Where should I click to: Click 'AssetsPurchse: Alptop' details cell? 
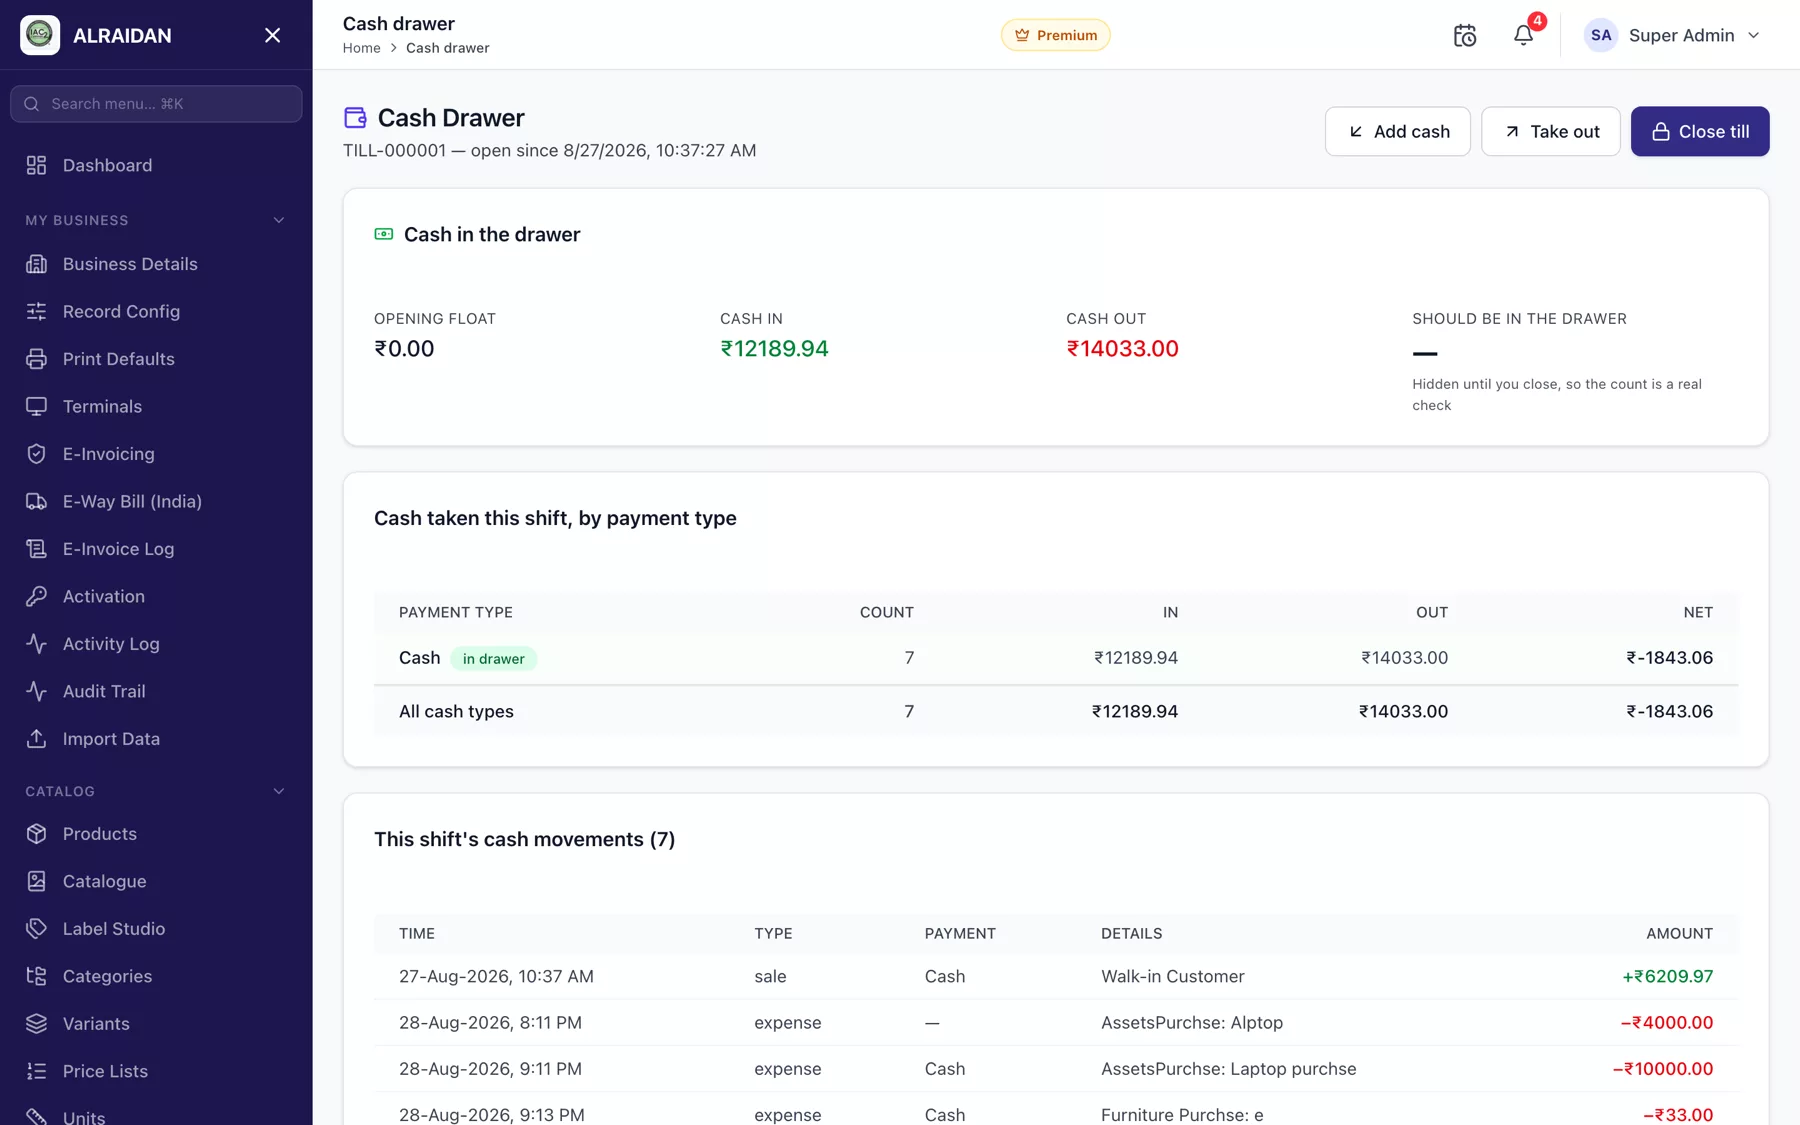point(1192,1023)
